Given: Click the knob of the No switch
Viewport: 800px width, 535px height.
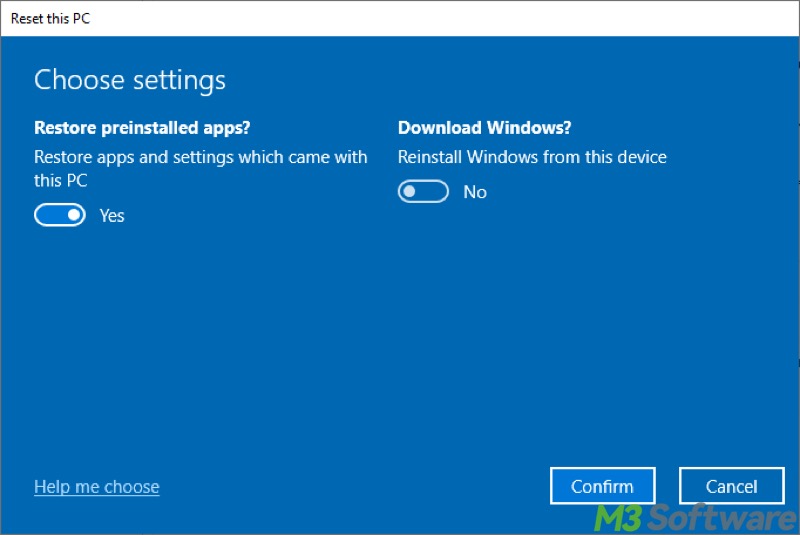Looking at the screenshot, I should pos(410,191).
